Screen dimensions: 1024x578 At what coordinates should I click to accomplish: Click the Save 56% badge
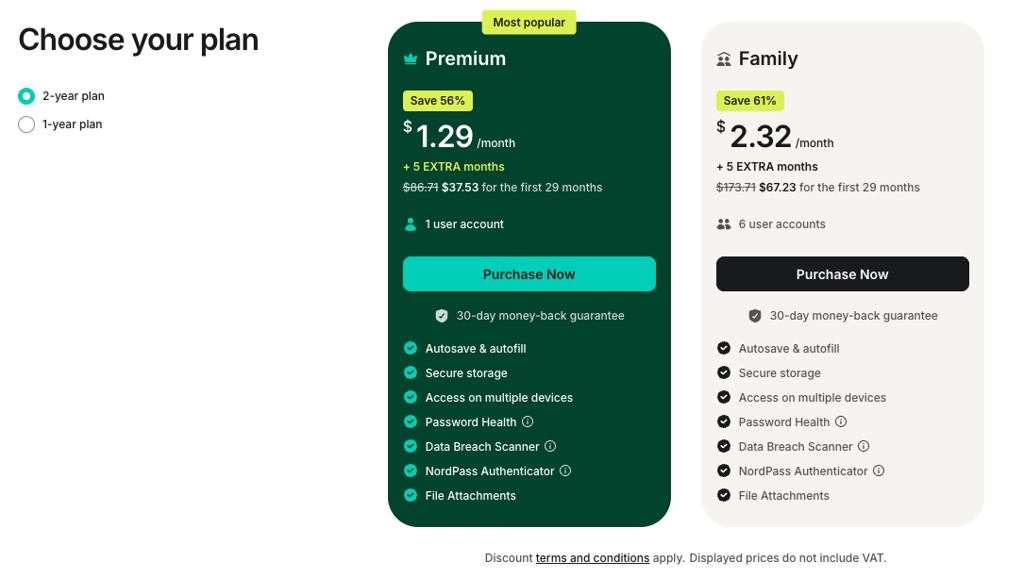[x=438, y=101]
